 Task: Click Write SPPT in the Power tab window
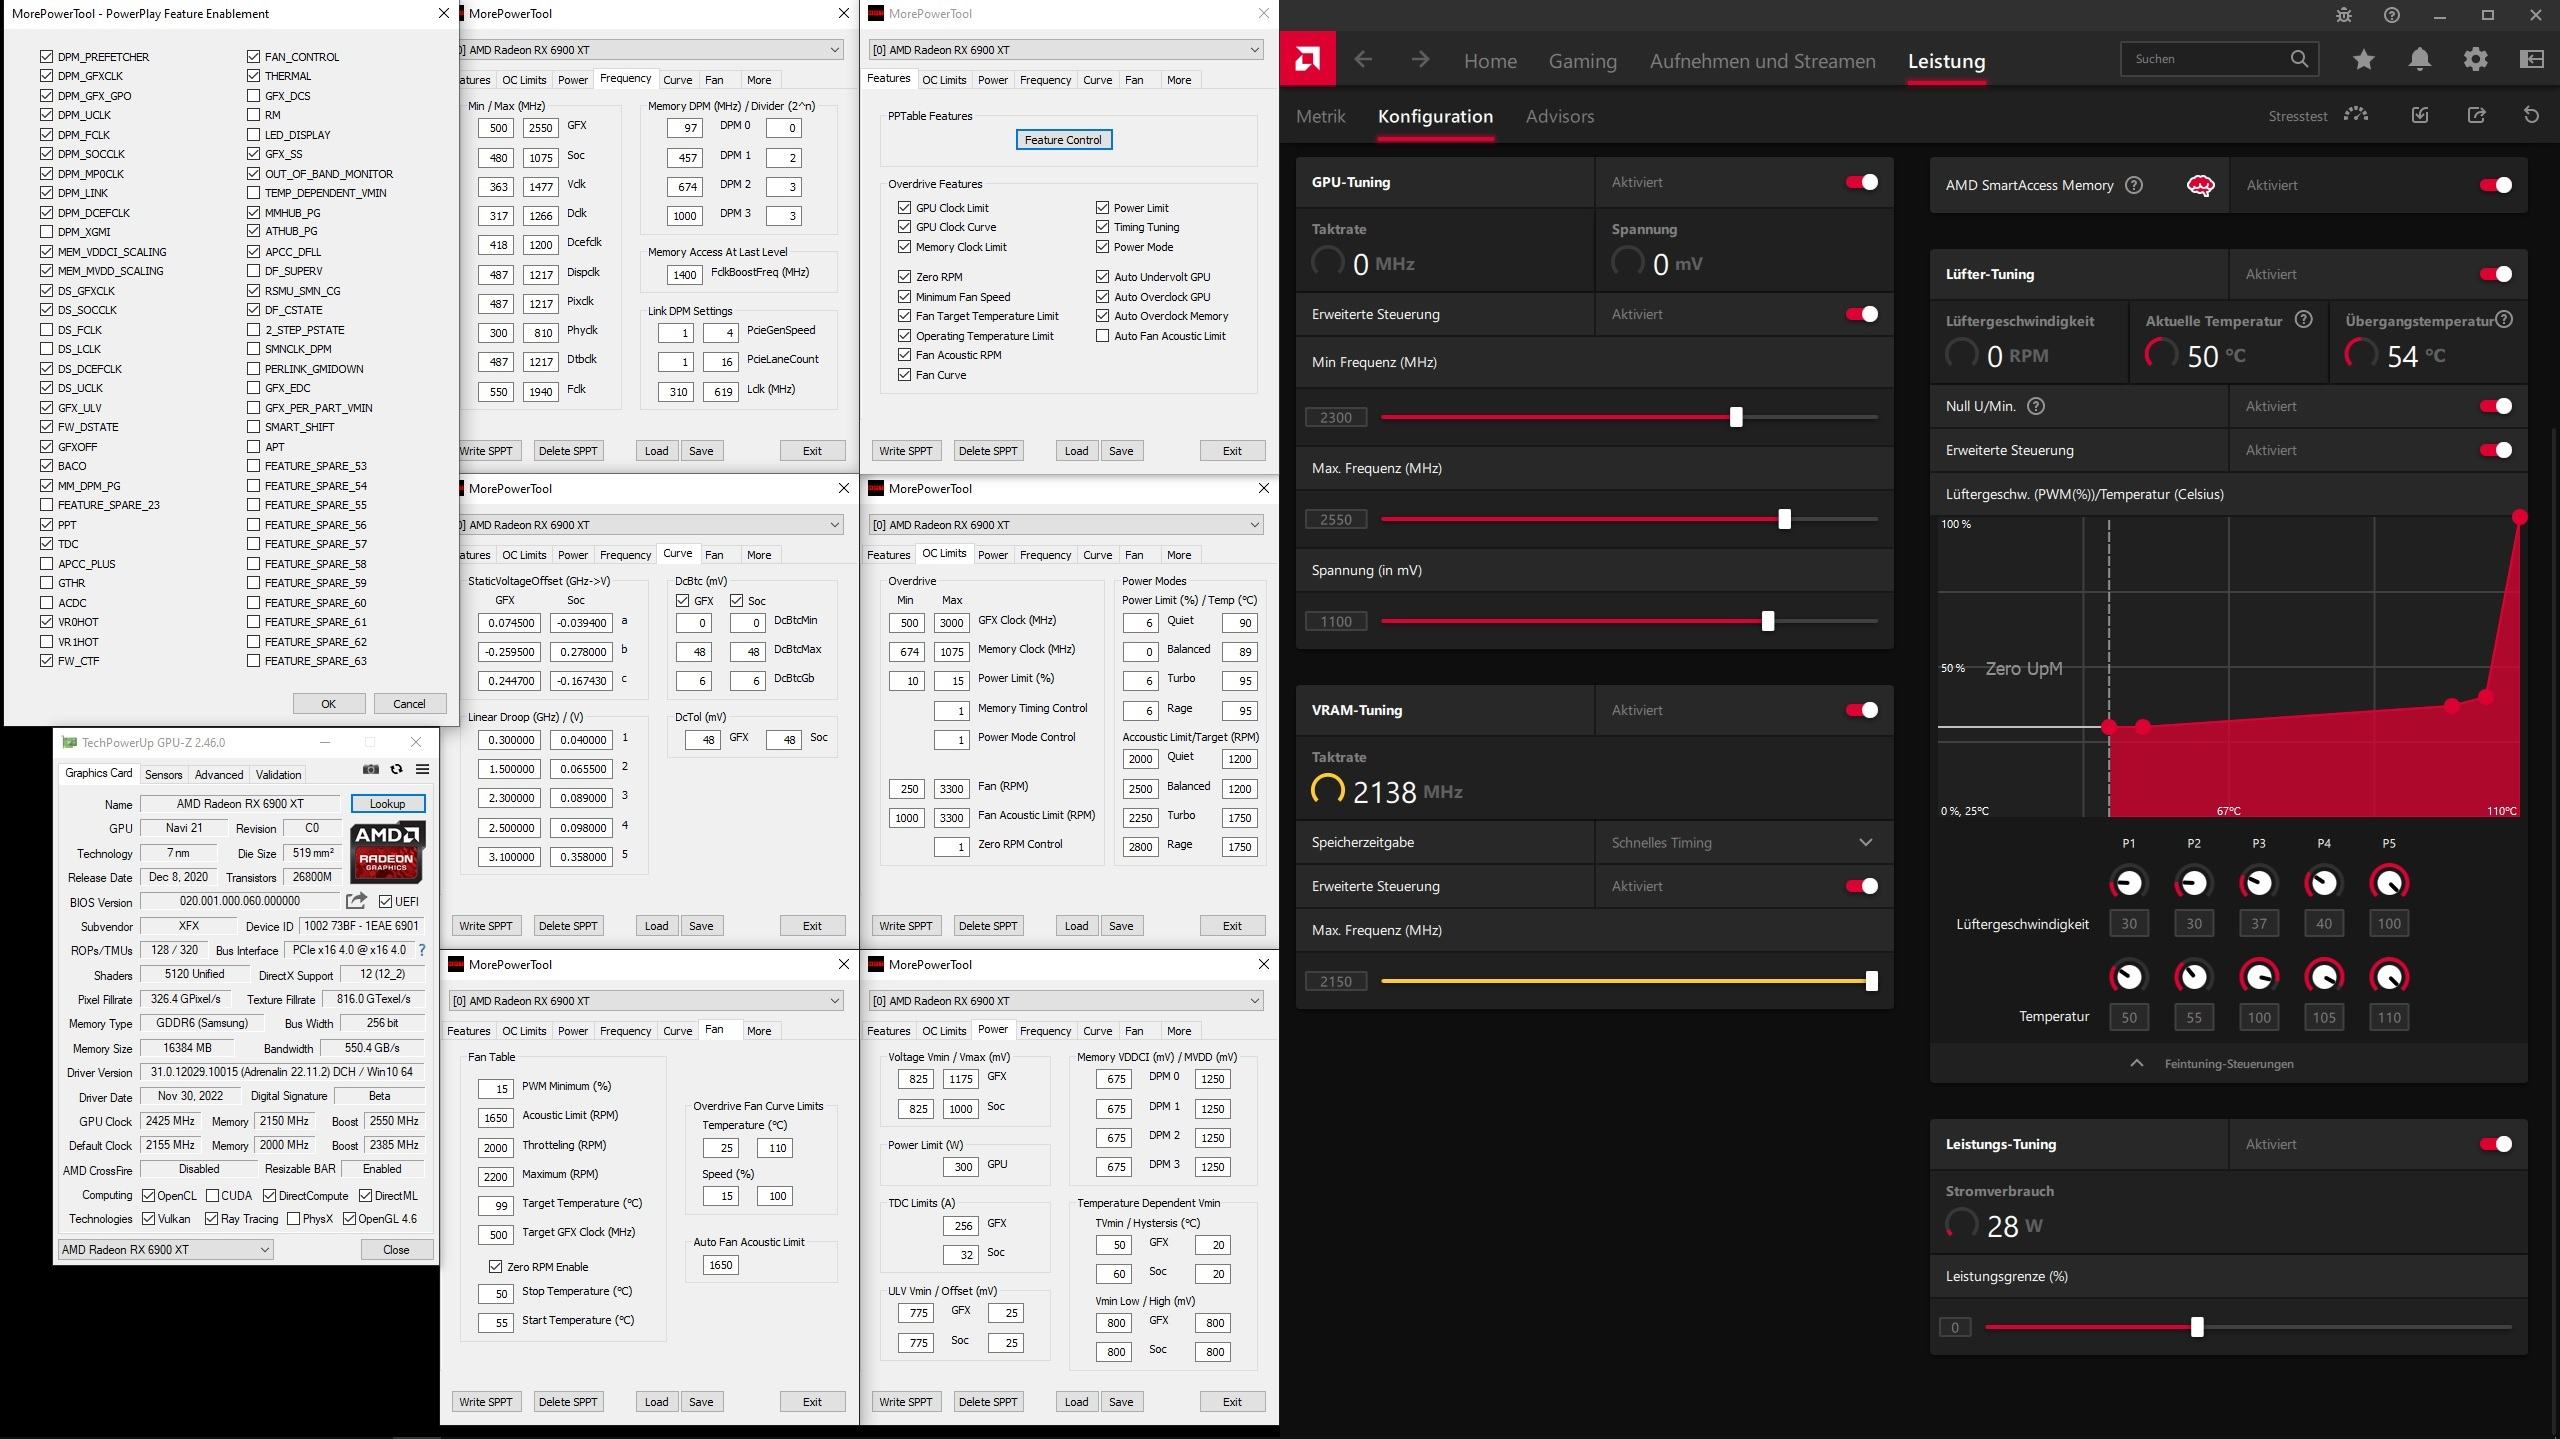[905, 1402]
